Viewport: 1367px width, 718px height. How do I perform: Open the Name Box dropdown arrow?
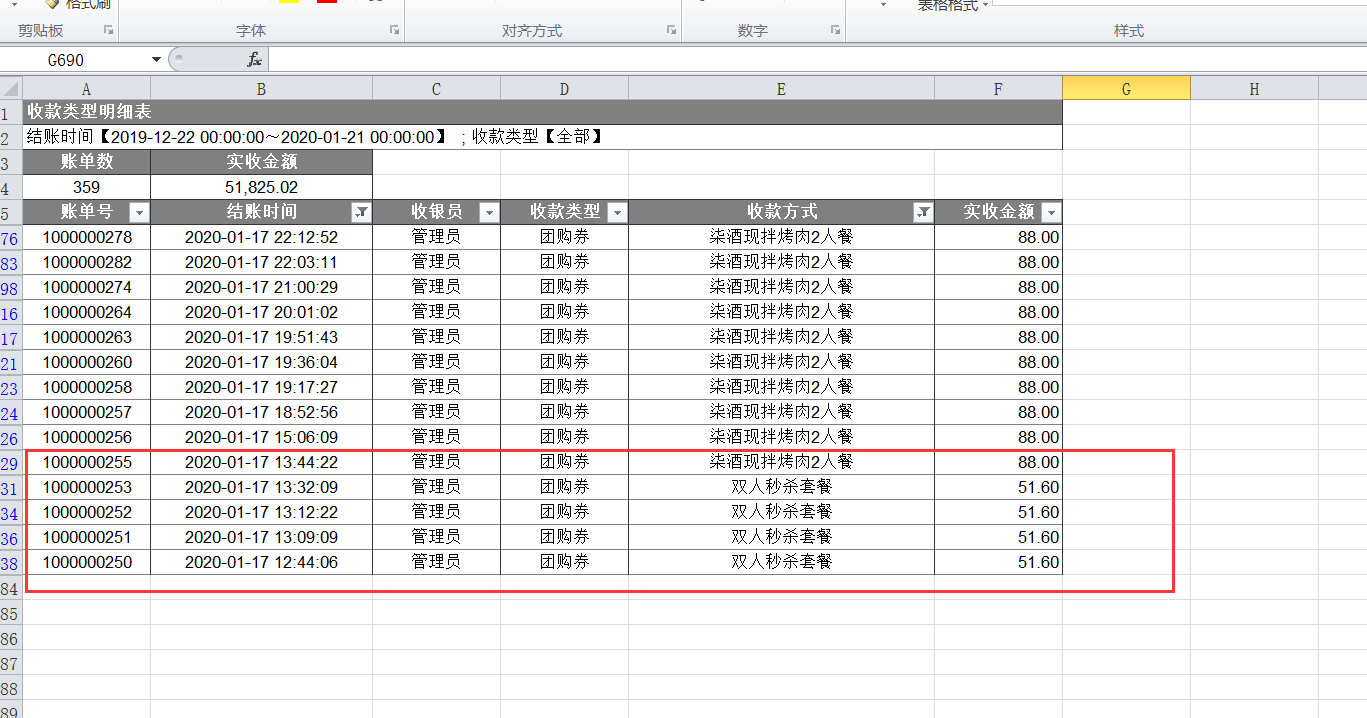(x=155, y=58)
